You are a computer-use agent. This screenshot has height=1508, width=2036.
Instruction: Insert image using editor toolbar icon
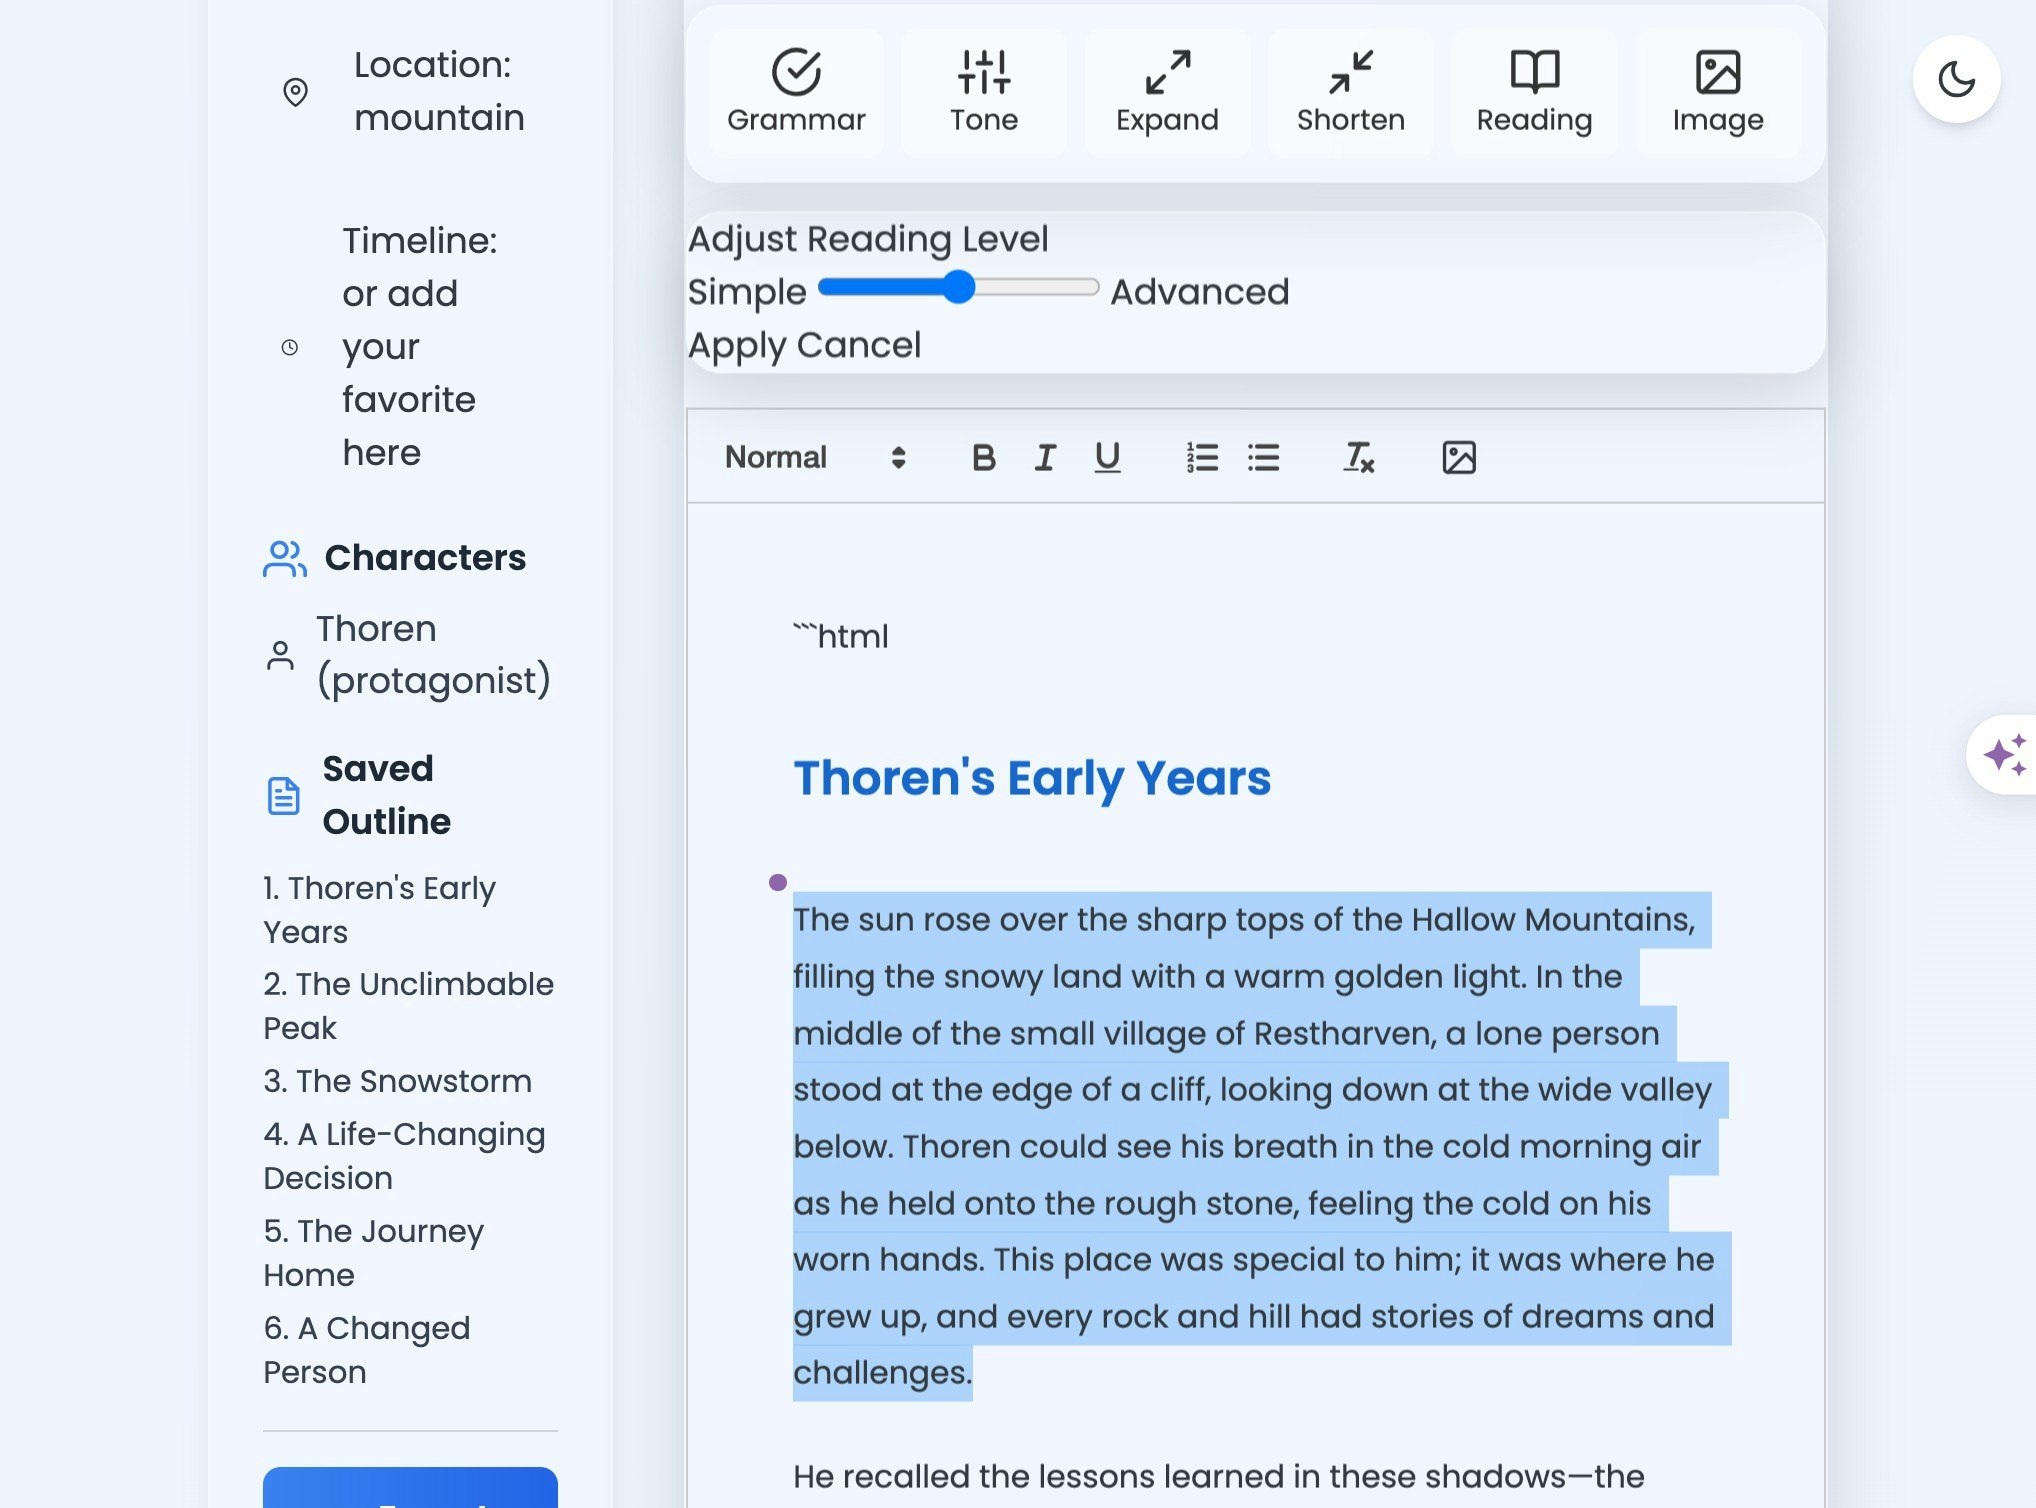pos(1458,457)
